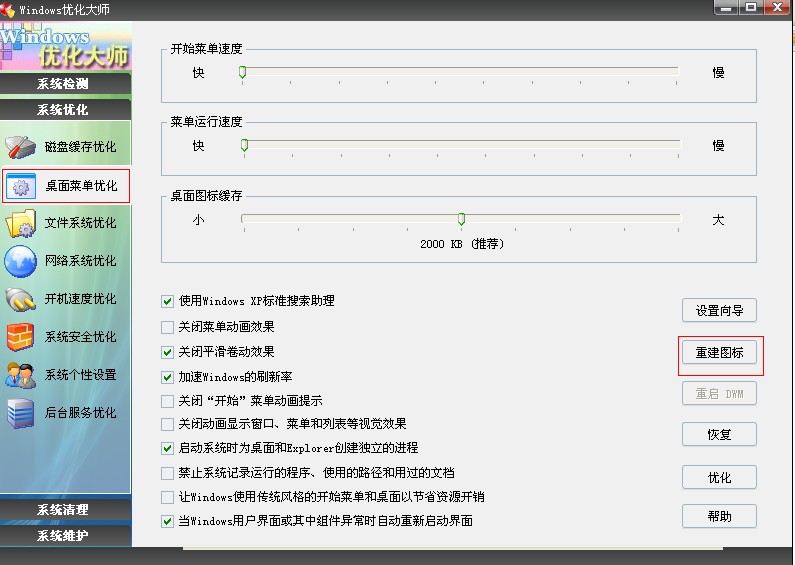Click the Windows优化大师 title bar app icon
795x565 pixels.
pyautogui.click(x=8, y=9)
